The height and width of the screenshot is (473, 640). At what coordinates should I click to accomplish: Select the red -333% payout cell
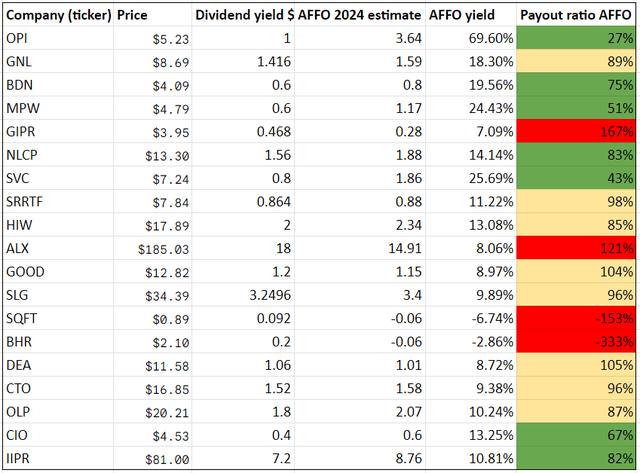[x=576, y=342]
